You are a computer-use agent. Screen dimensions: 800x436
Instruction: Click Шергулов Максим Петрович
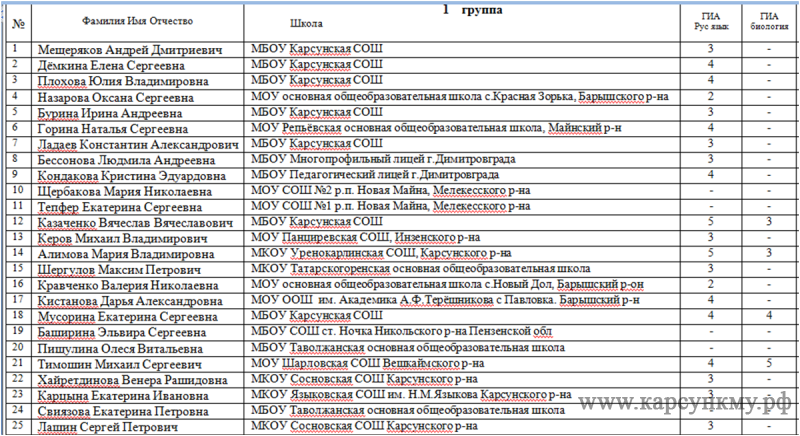pyautogui.click(x=119, y=270)
